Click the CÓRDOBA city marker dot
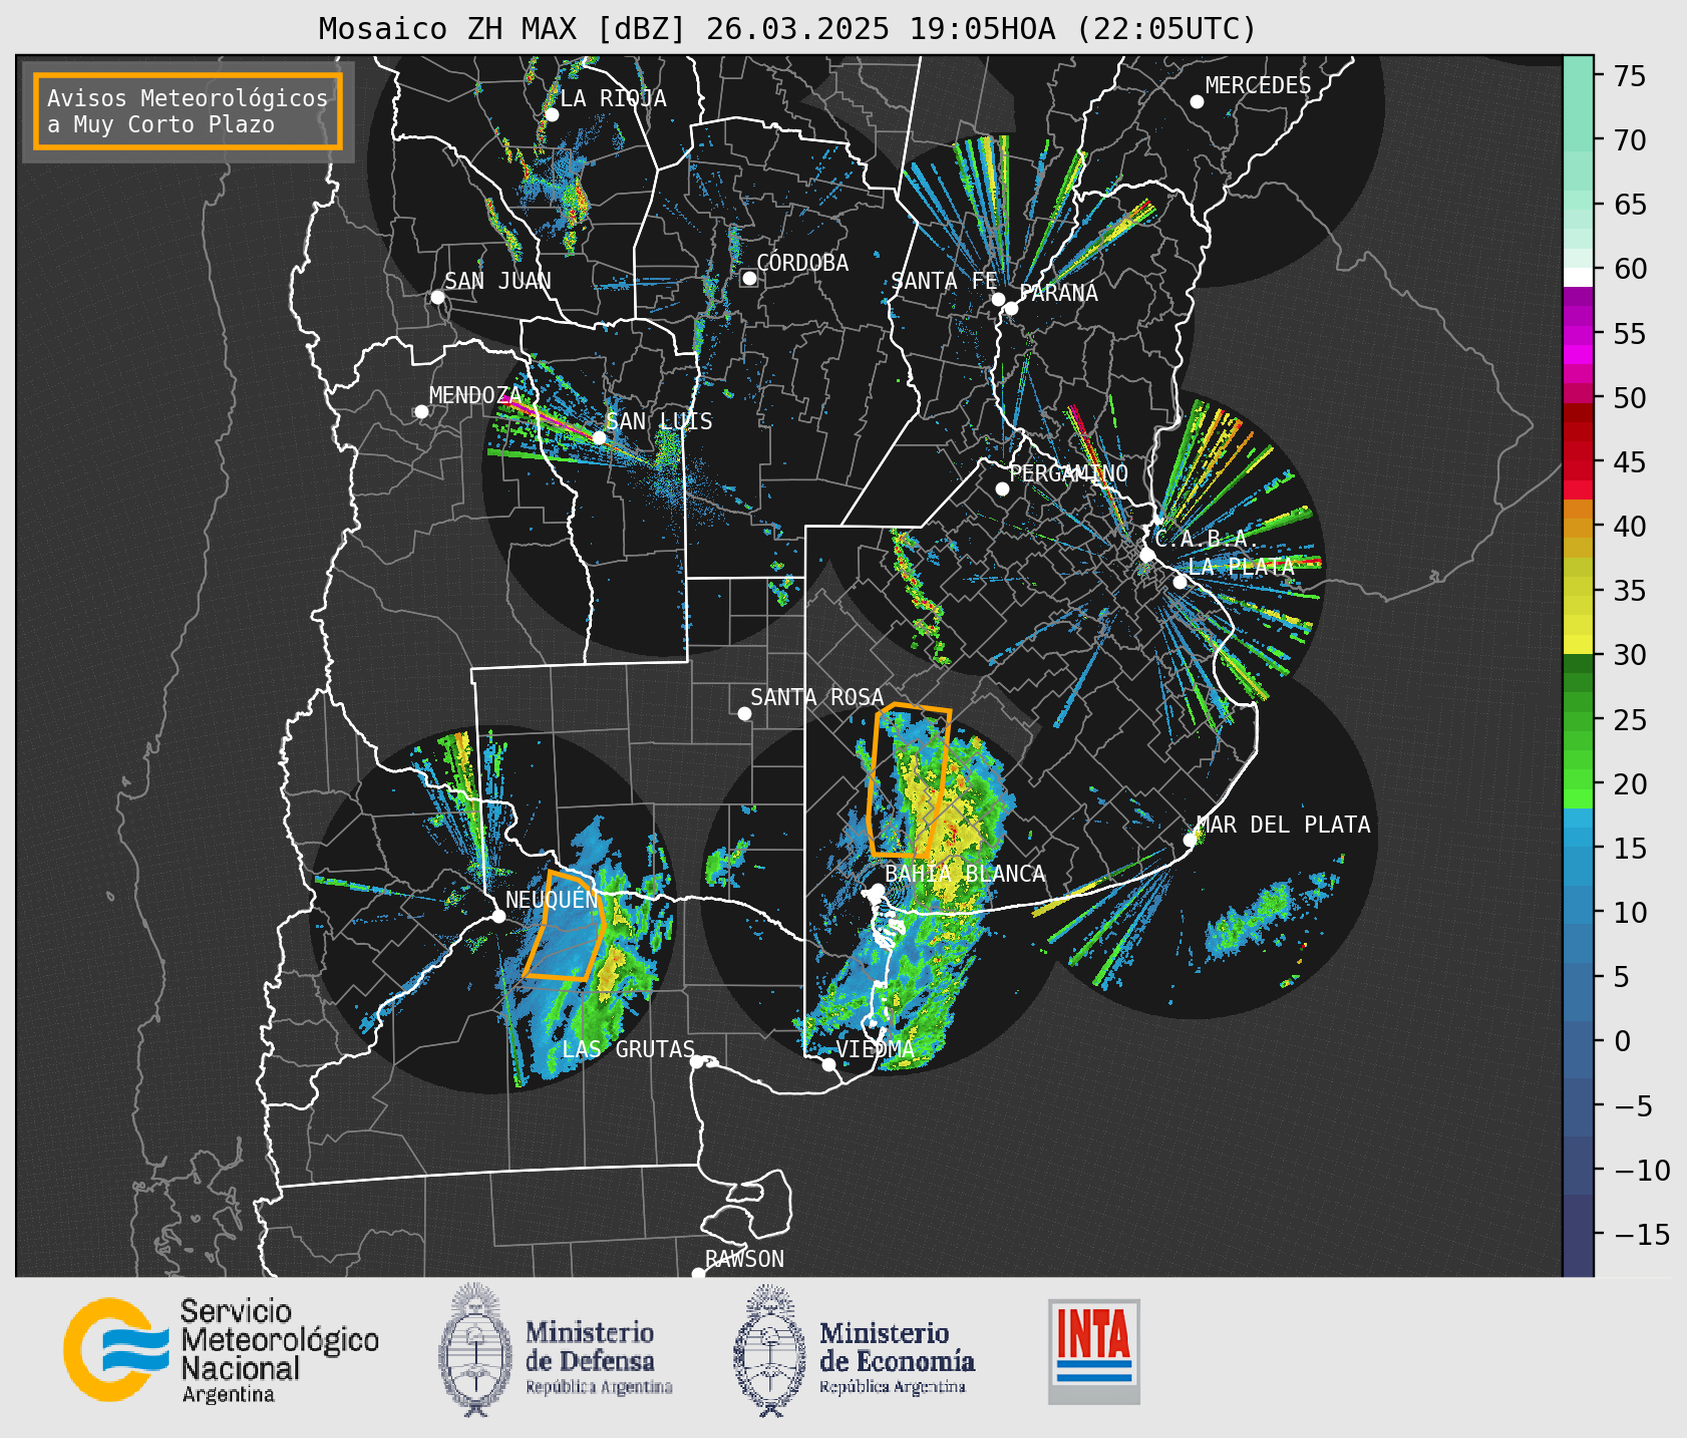This screenshot has width=1687, height=1438. (749, 278)
